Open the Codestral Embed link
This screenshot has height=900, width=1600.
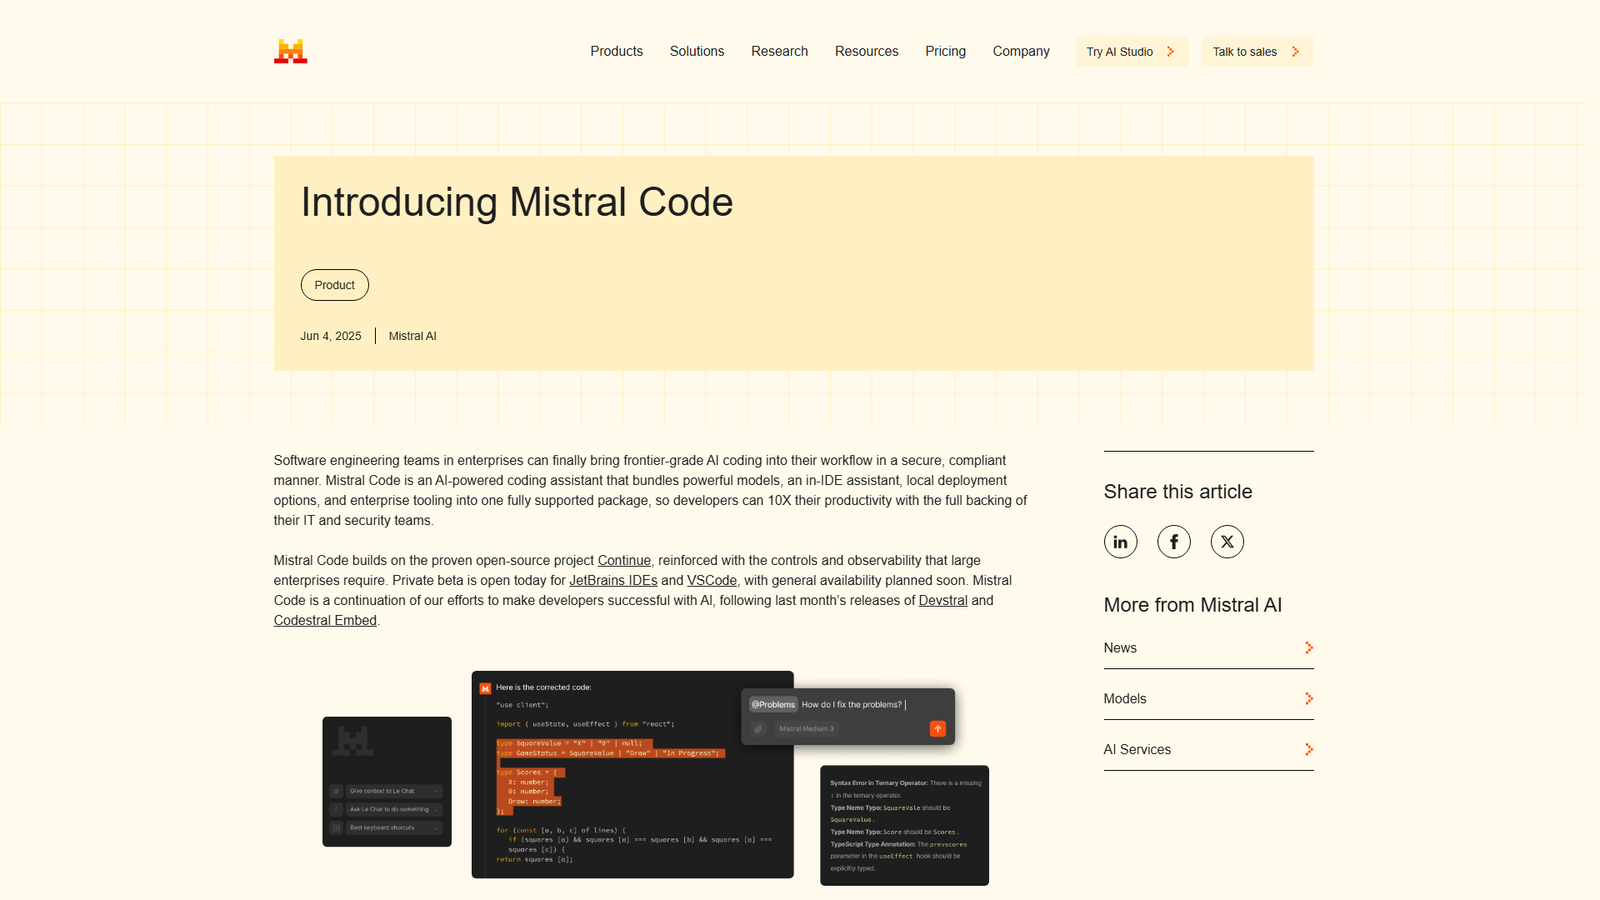click(x=324, y=620)
